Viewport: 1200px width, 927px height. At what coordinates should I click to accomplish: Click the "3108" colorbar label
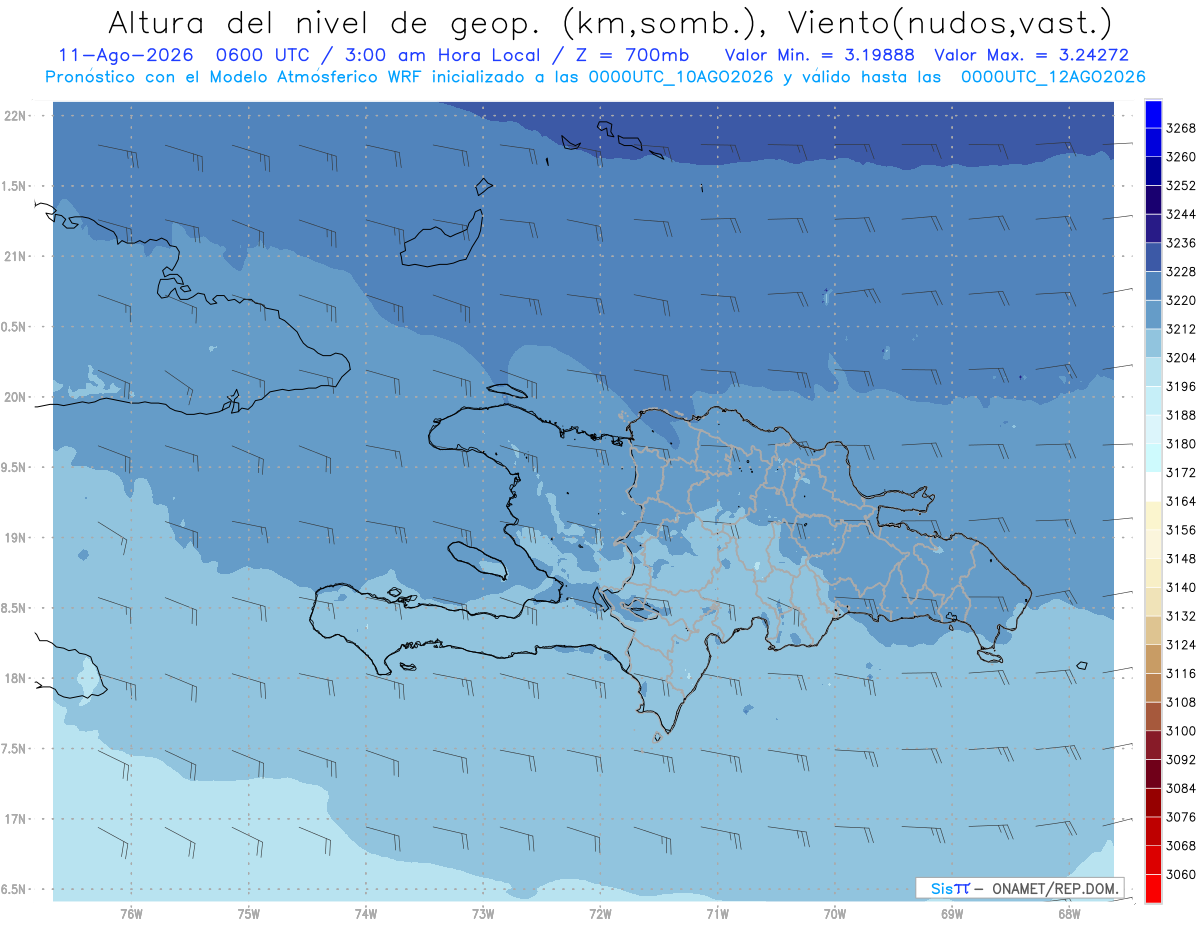[1181, 702]
